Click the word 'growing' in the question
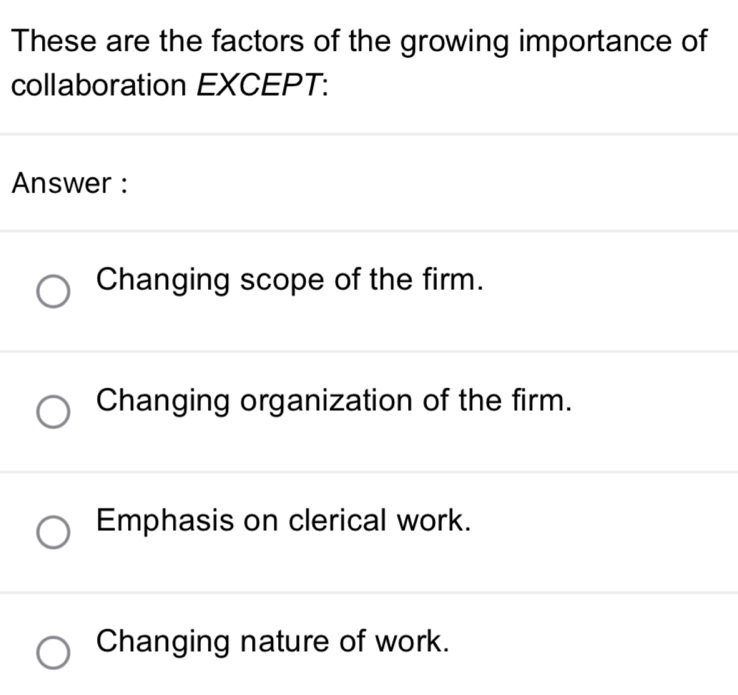738x695 pixels. tap(452, 43)
